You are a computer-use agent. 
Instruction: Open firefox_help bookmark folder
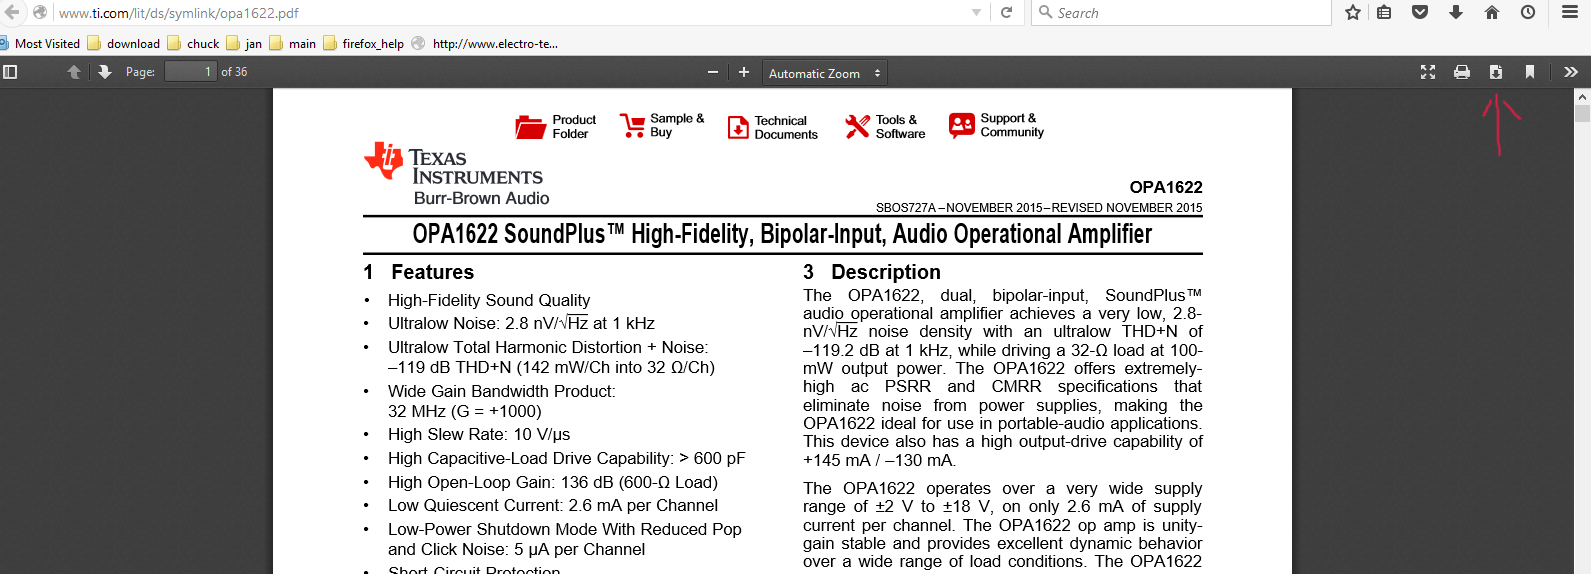(x=364, y=44)
